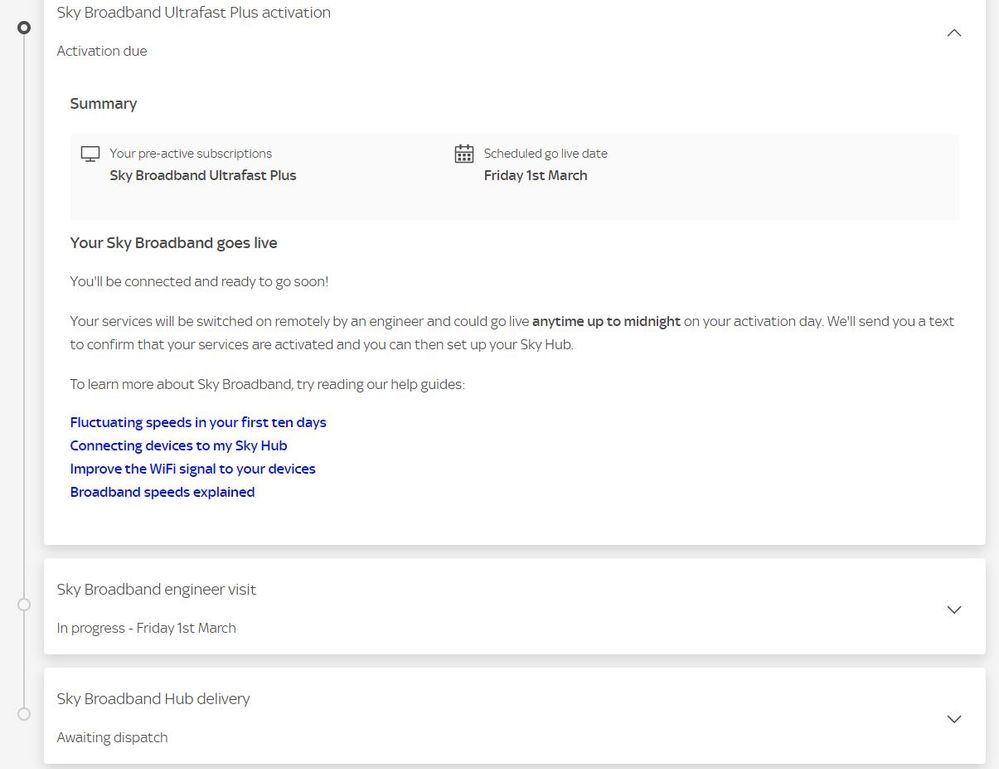Select the active timeline marker for Ultrafast Plus activation

[25, 28]
